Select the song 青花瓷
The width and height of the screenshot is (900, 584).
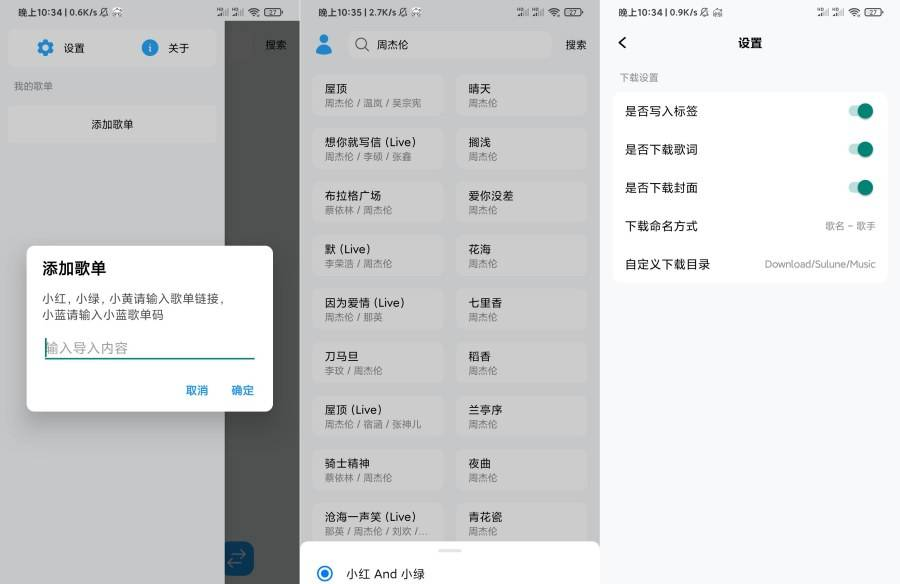(x=521, y=522)
